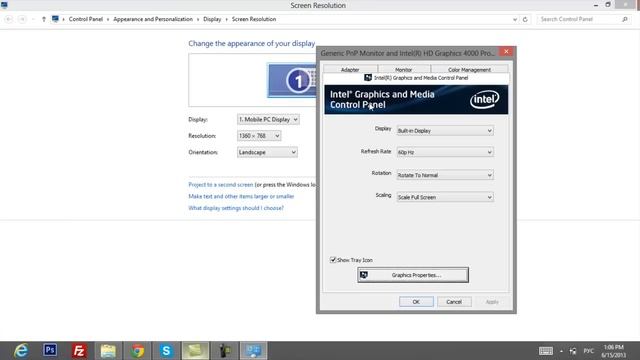This screenshot has width=640, height=360.
Task: Launch Photoshop from the taskbar
Action: (x=50, y=350)
